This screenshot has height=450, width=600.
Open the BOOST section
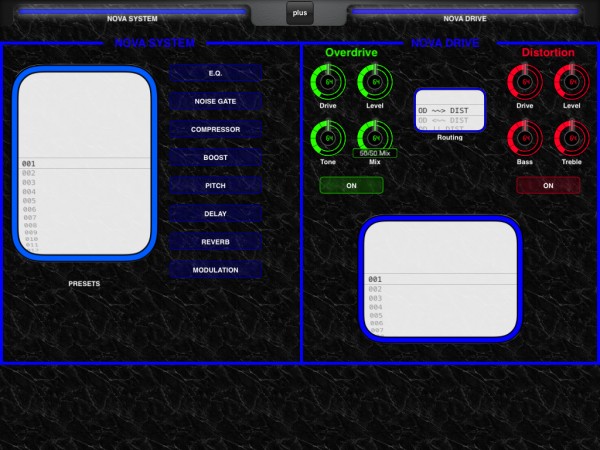click(215, 158)
